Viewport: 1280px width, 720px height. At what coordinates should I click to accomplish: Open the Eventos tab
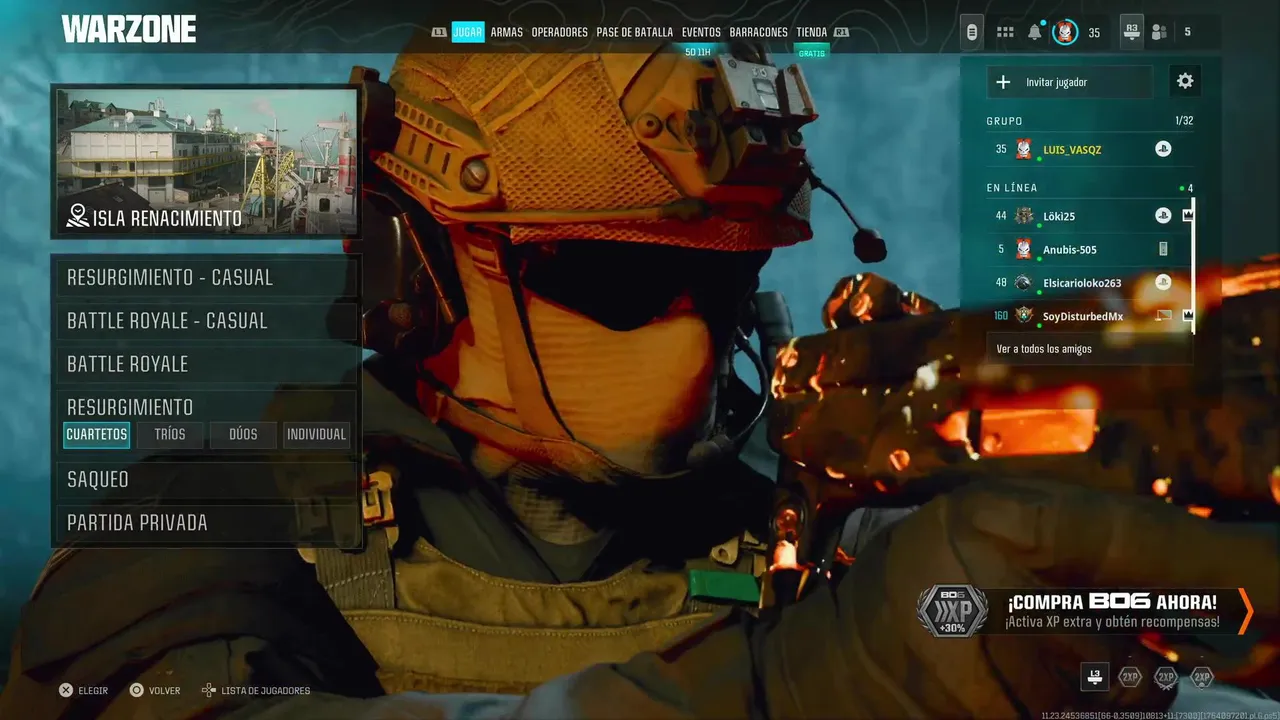(x=701, y=32)
